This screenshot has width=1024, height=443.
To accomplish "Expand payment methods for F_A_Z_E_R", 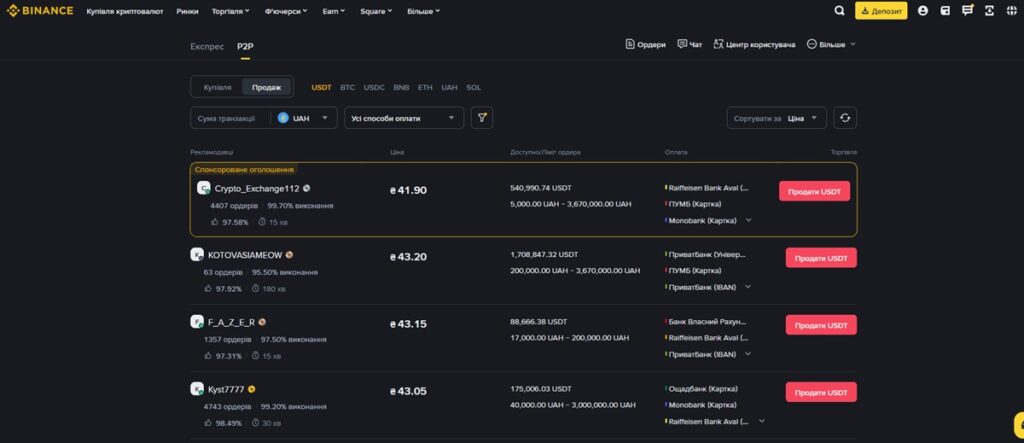I will click(x=748, y=353).
